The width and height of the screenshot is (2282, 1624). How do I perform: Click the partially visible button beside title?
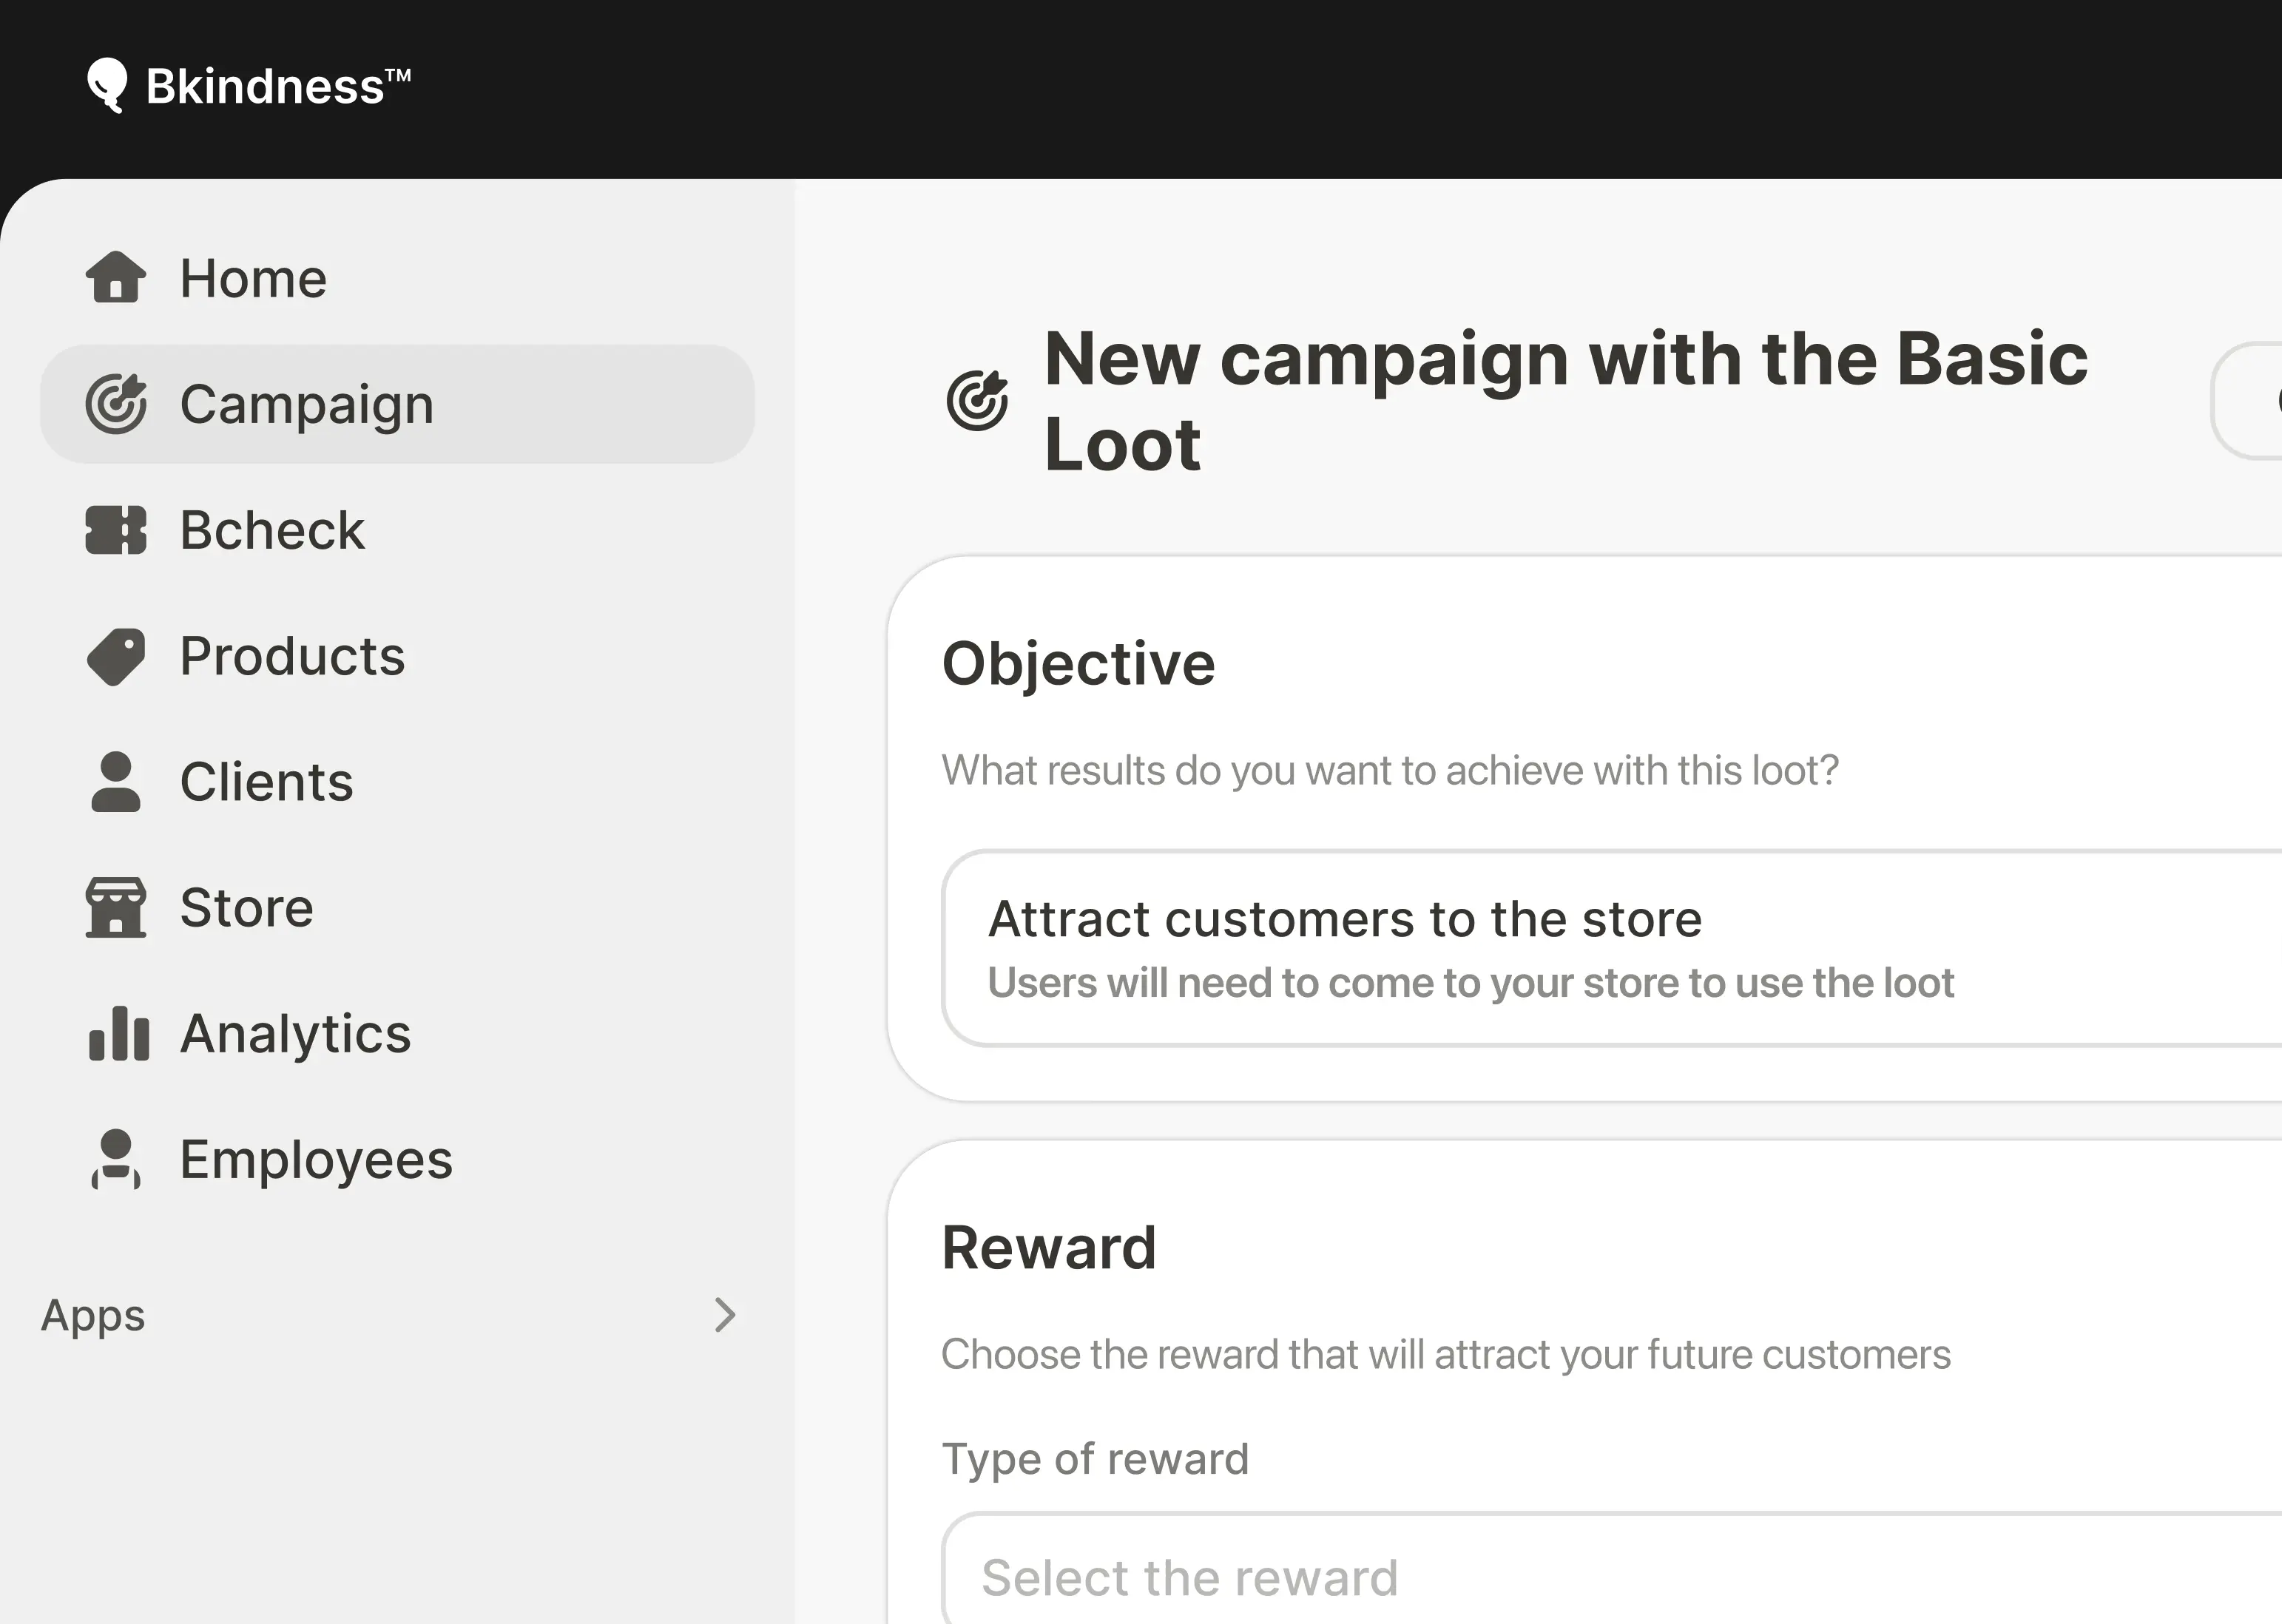pos(2249,401)
